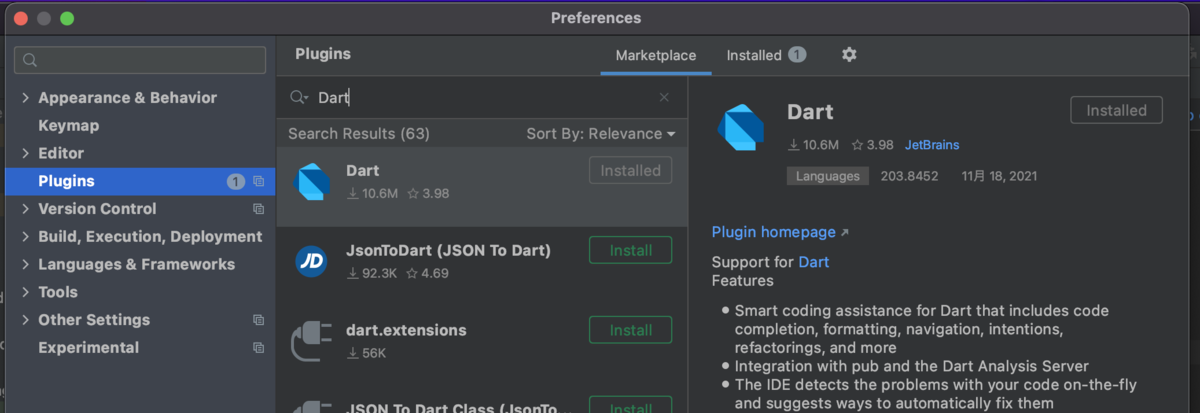Click the plugins settings gear icon

coord(849,55)
